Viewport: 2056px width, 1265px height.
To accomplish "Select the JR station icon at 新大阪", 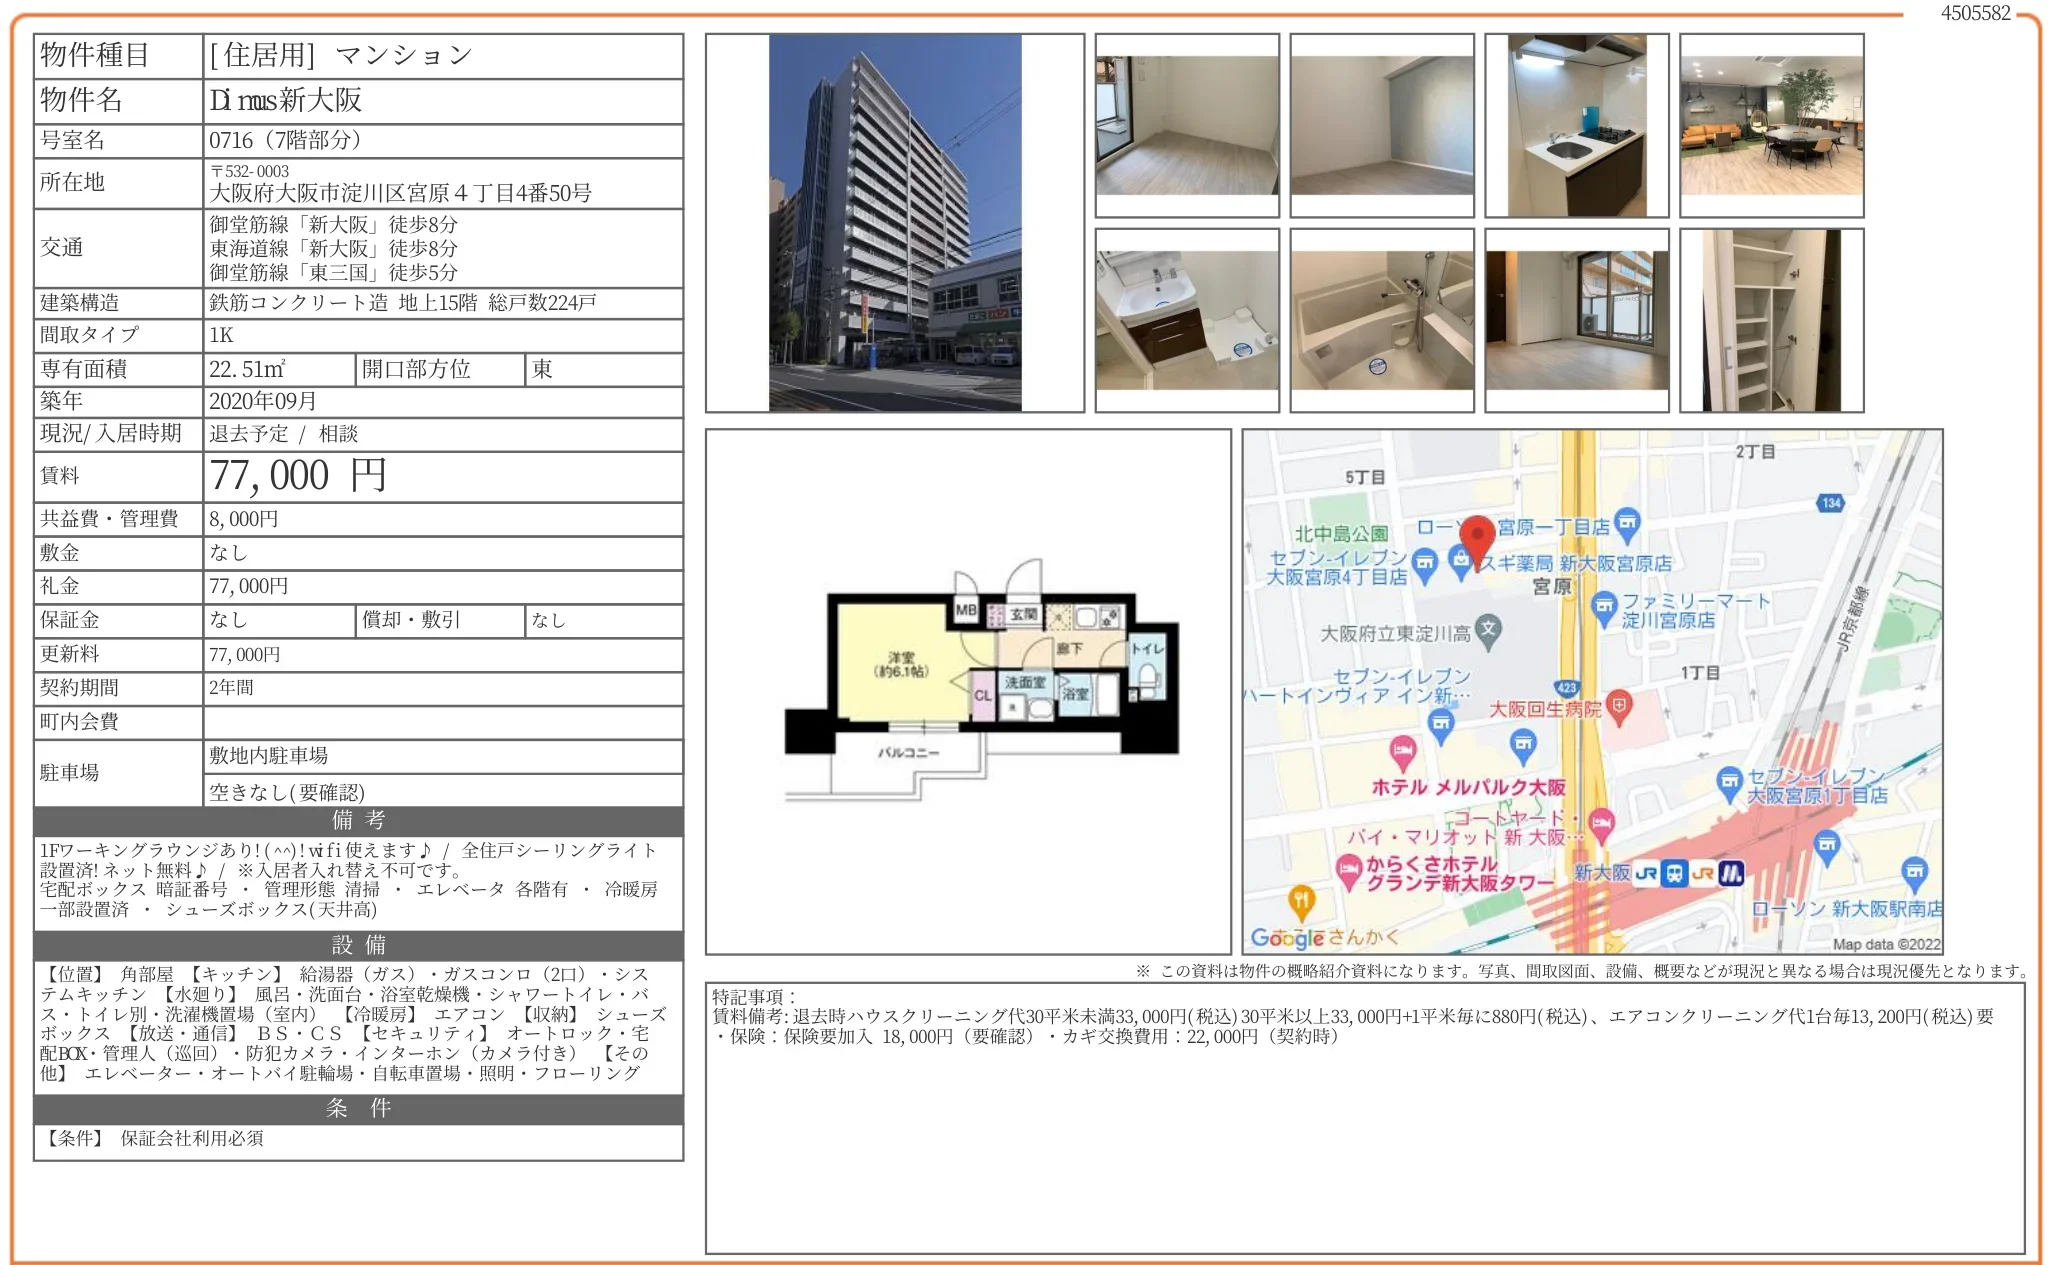I will click(1645, 874).
